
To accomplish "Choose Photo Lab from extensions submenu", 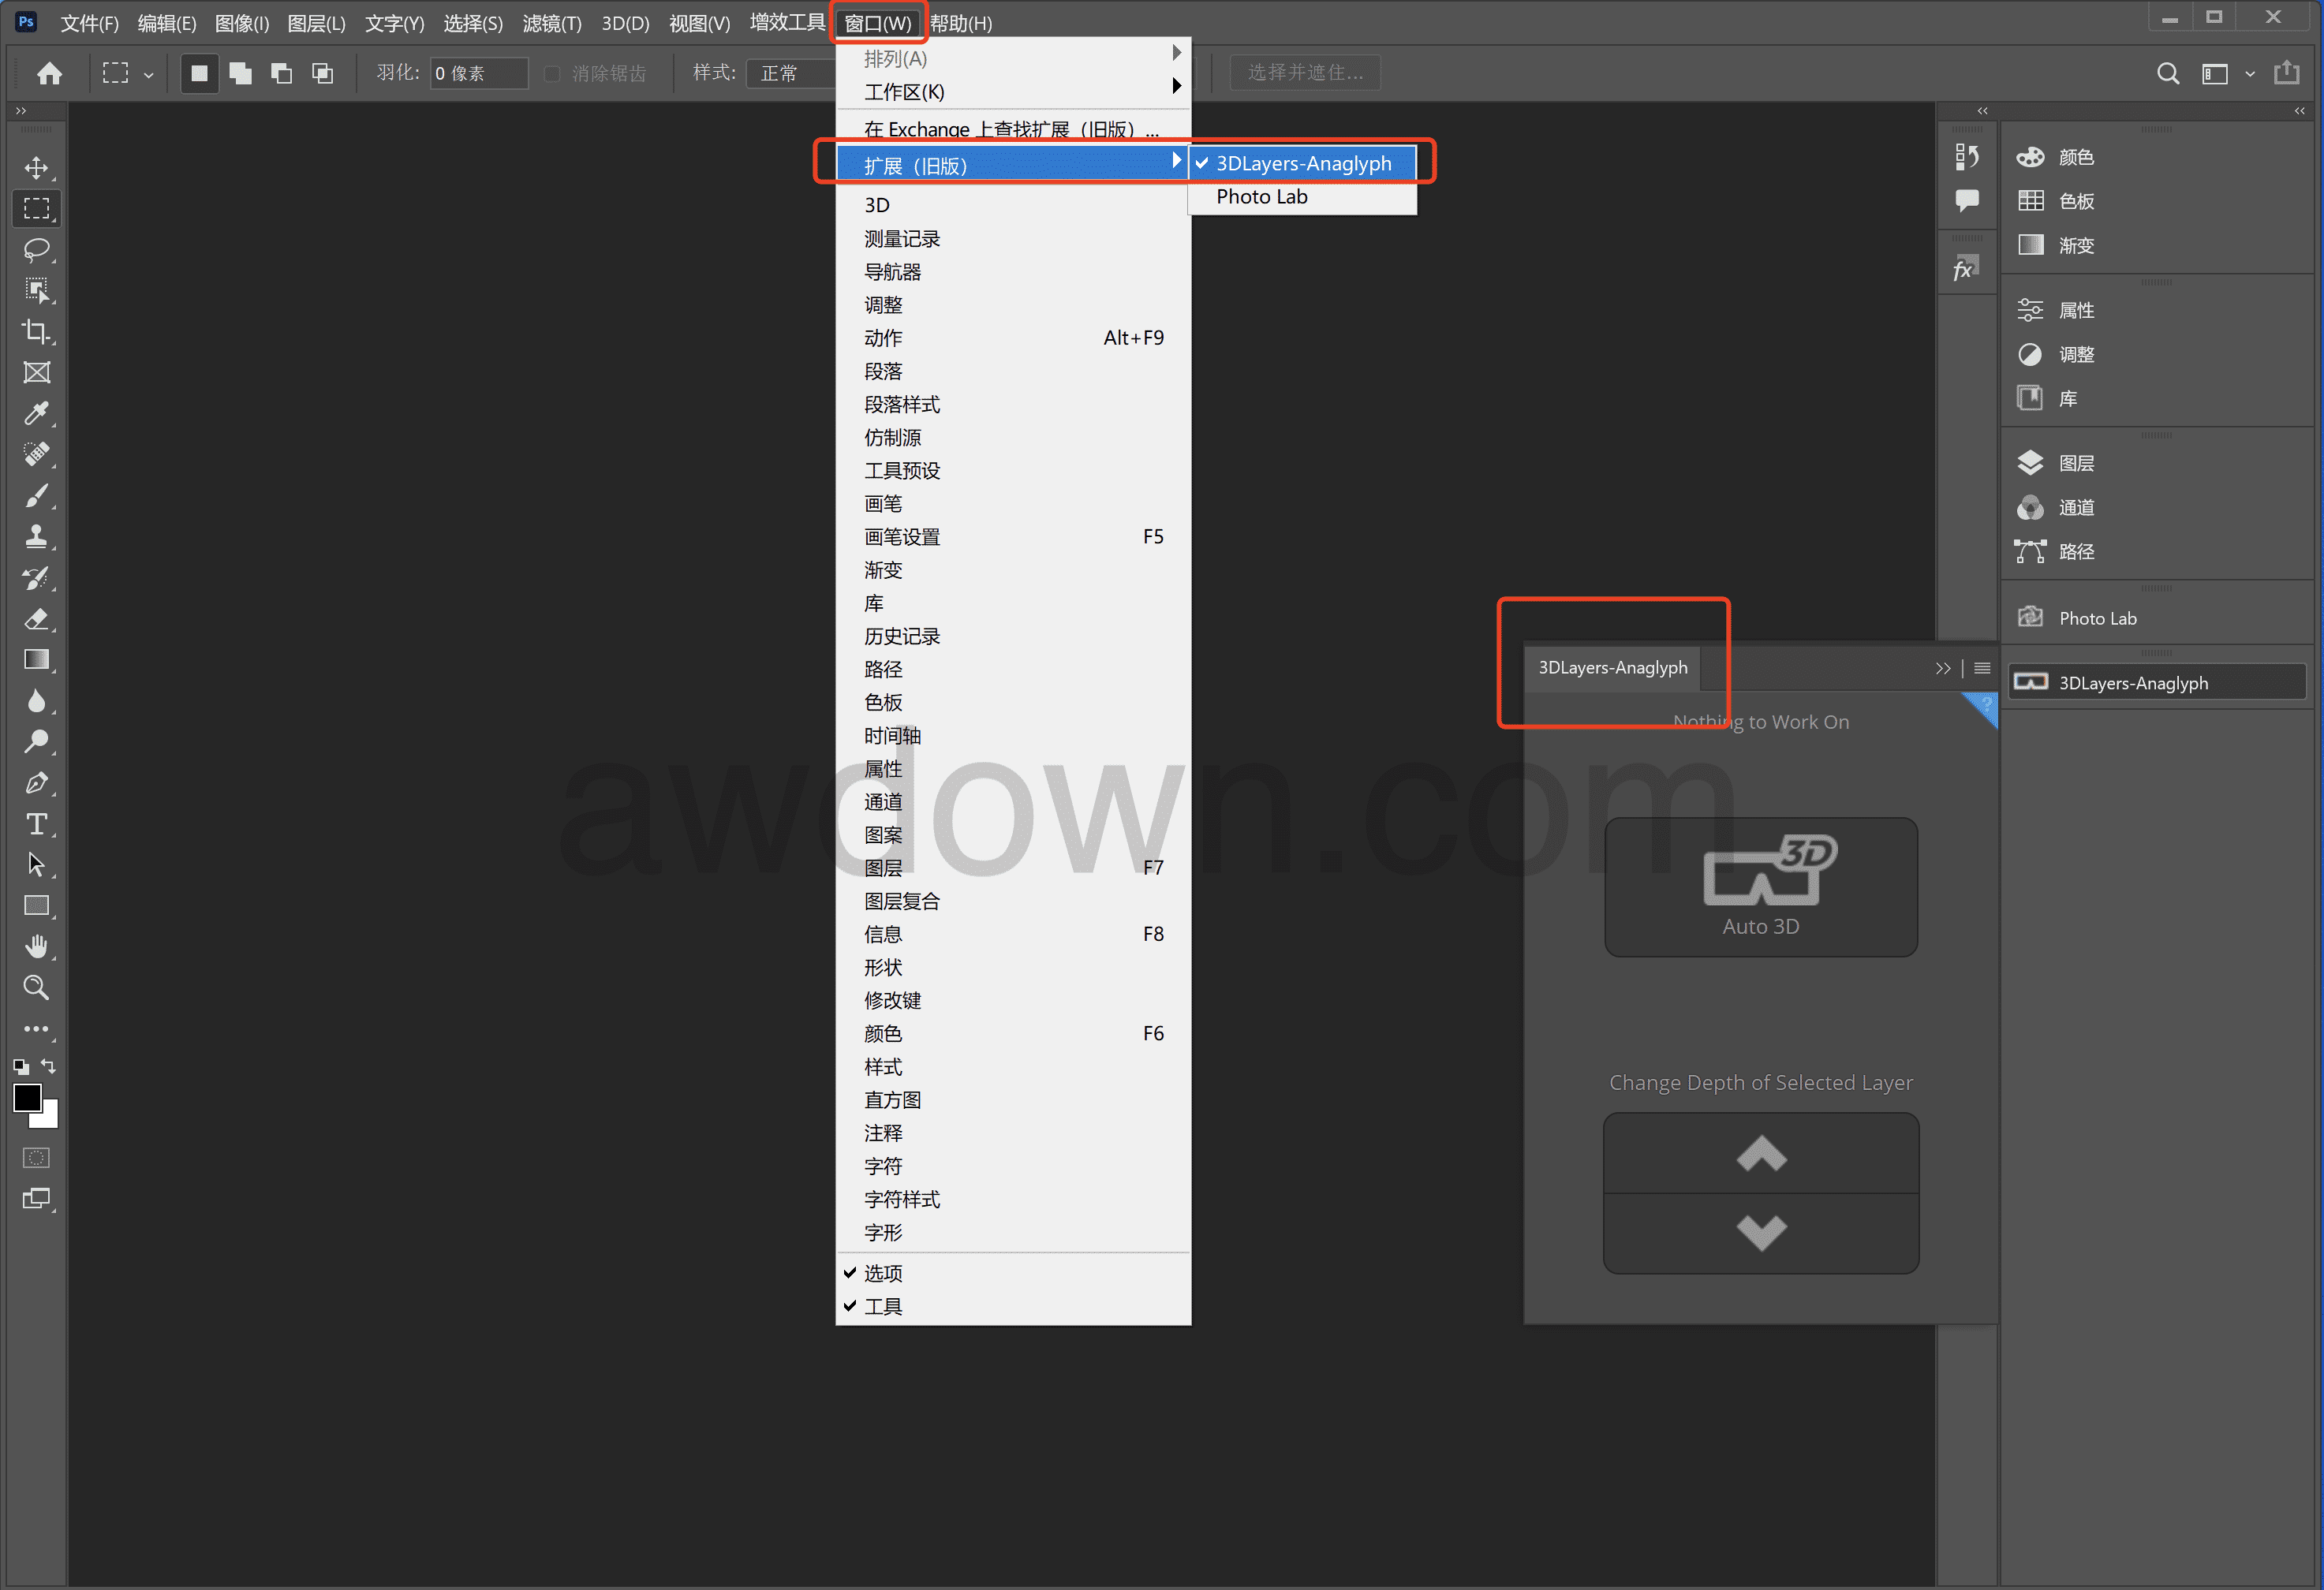I will click(1262, 197).
